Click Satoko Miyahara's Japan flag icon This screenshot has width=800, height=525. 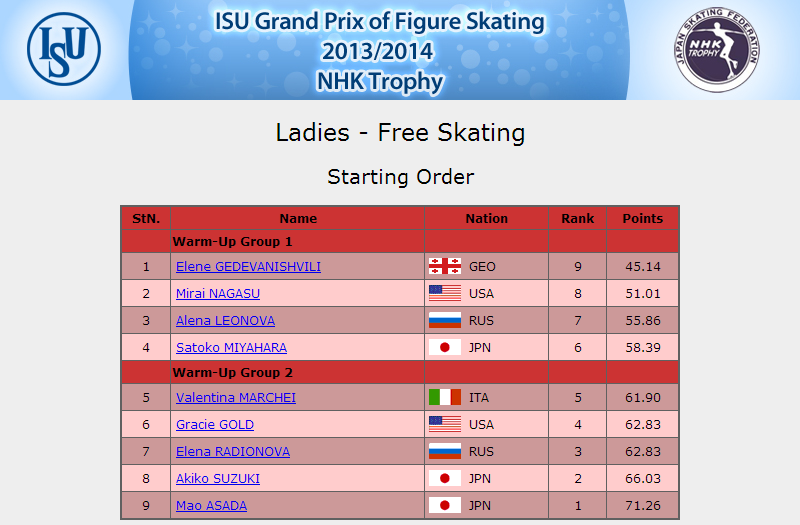(x=445, y=347)
